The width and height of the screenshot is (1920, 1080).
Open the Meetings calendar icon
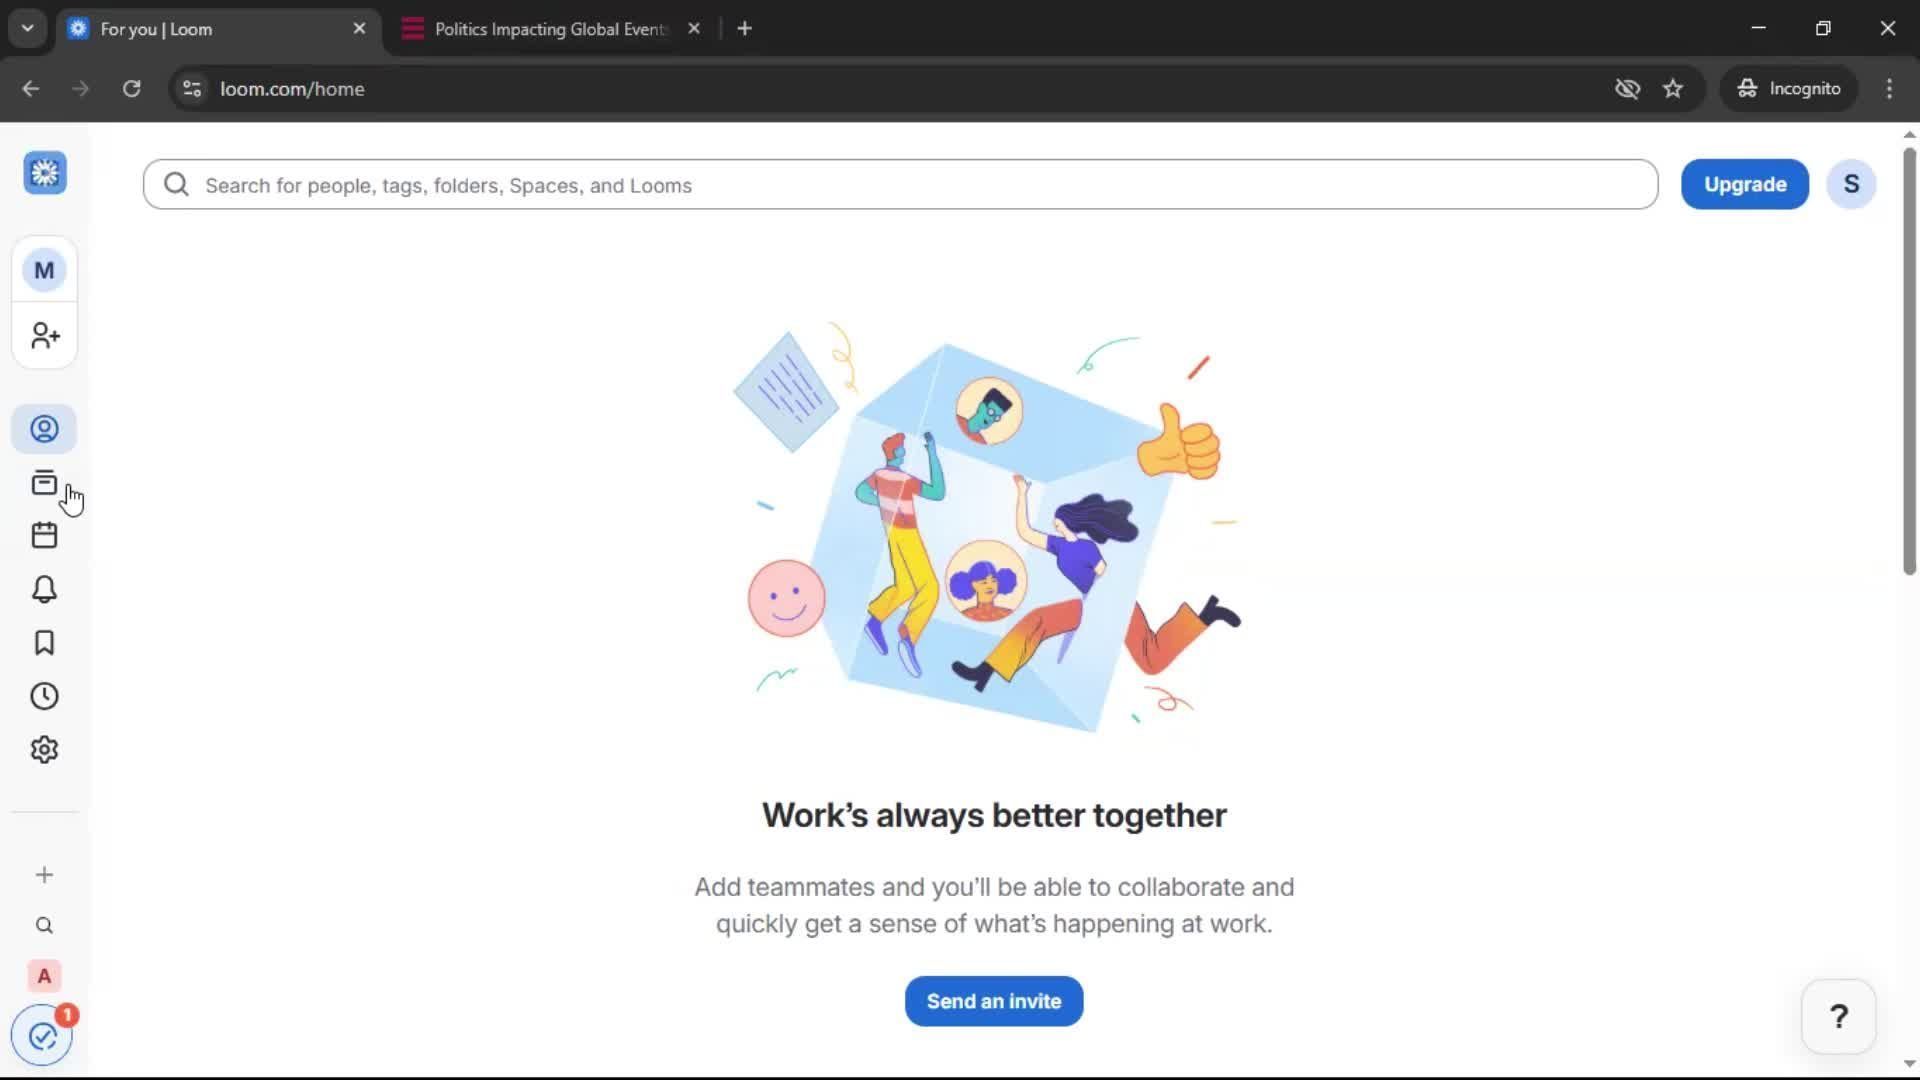44,536
